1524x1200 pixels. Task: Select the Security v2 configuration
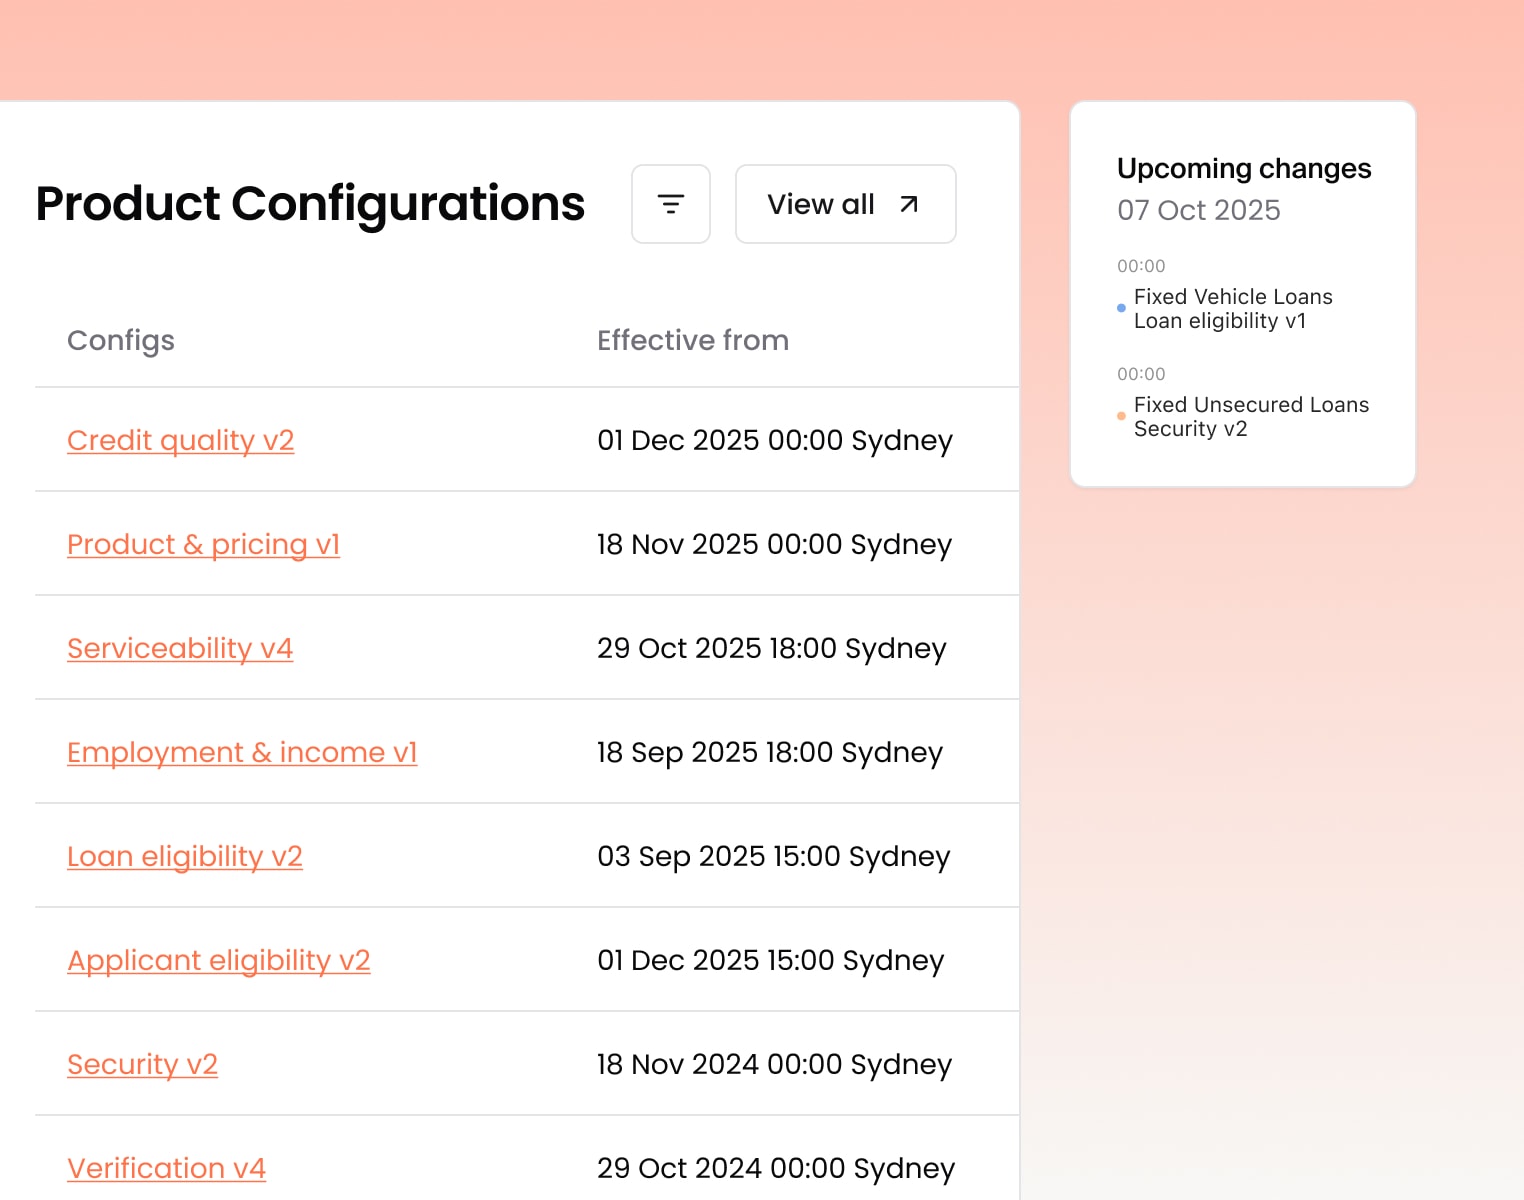142,1064
